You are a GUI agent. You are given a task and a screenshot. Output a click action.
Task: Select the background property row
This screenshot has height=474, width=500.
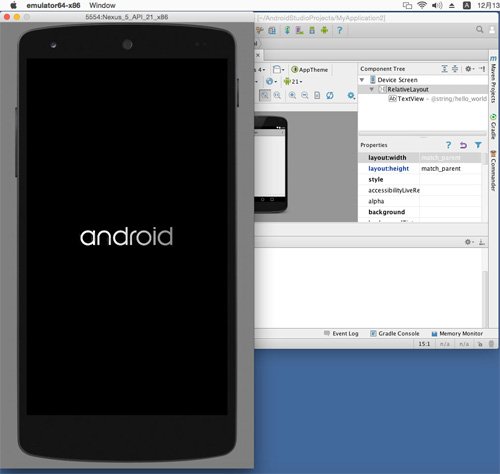(420, 212)
